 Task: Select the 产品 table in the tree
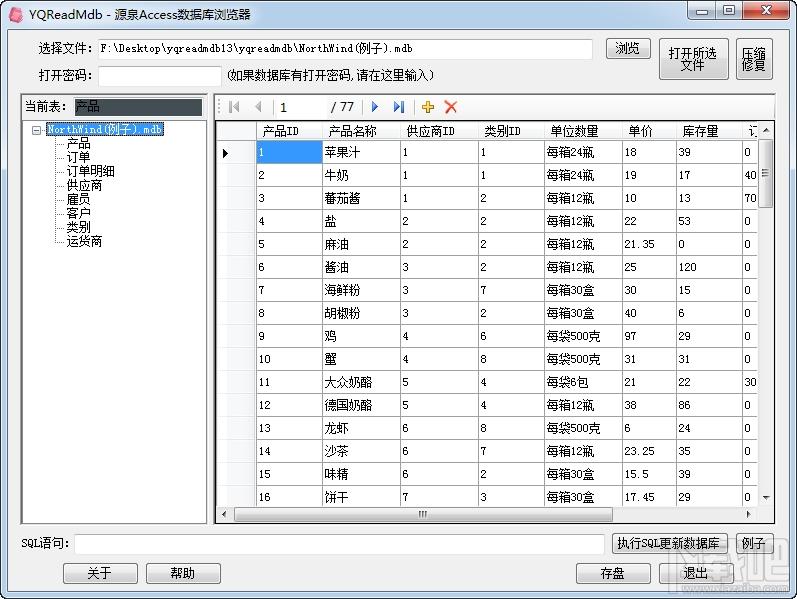click(78, 143)
